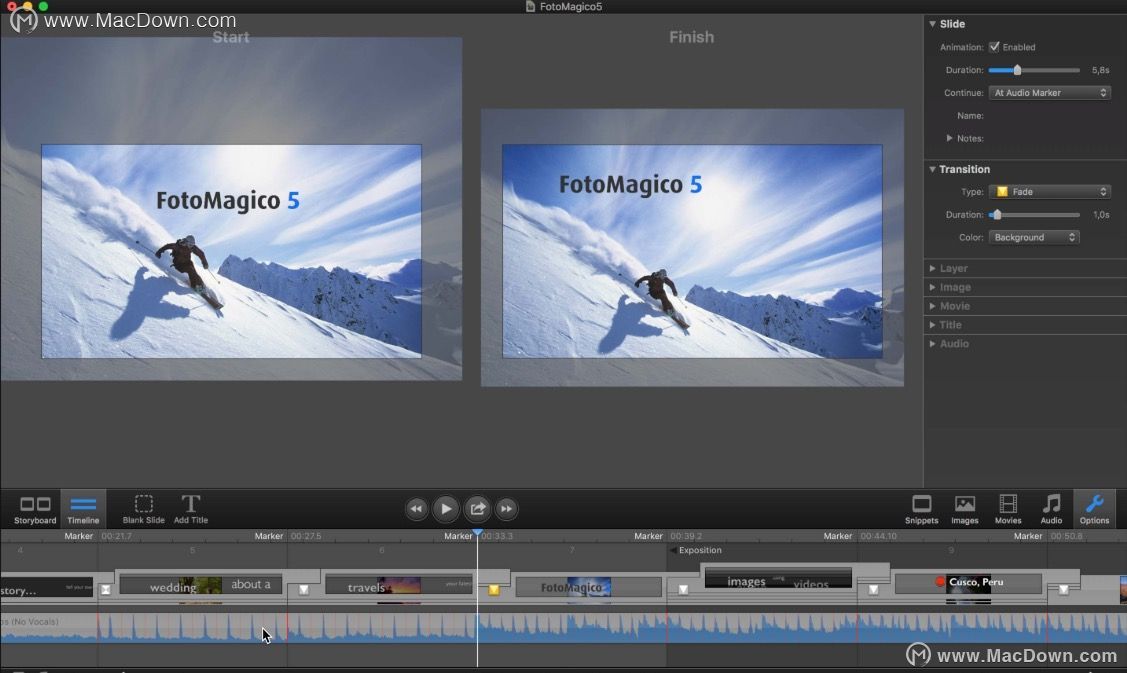Click the red pin in Cusco, Peru slide
The height and width of the screenshot is (673, 1127).
[x=940, y=582]
